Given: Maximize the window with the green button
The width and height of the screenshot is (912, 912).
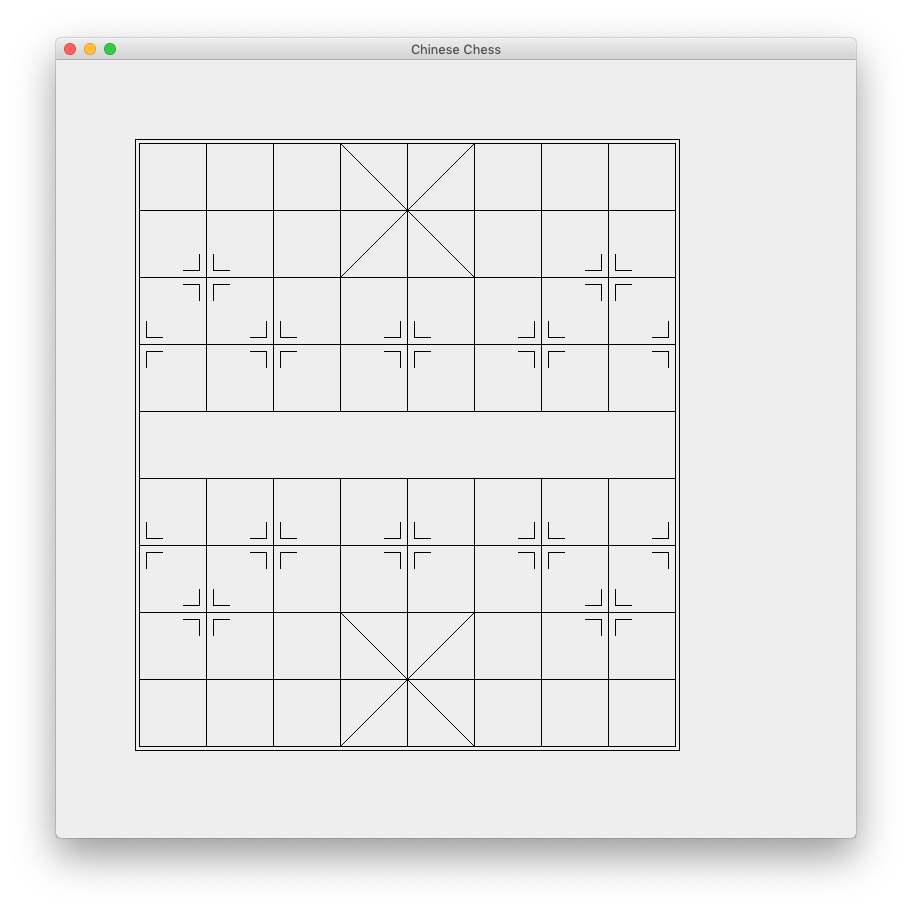Looking at the screenshot, I should click(110, 49).
